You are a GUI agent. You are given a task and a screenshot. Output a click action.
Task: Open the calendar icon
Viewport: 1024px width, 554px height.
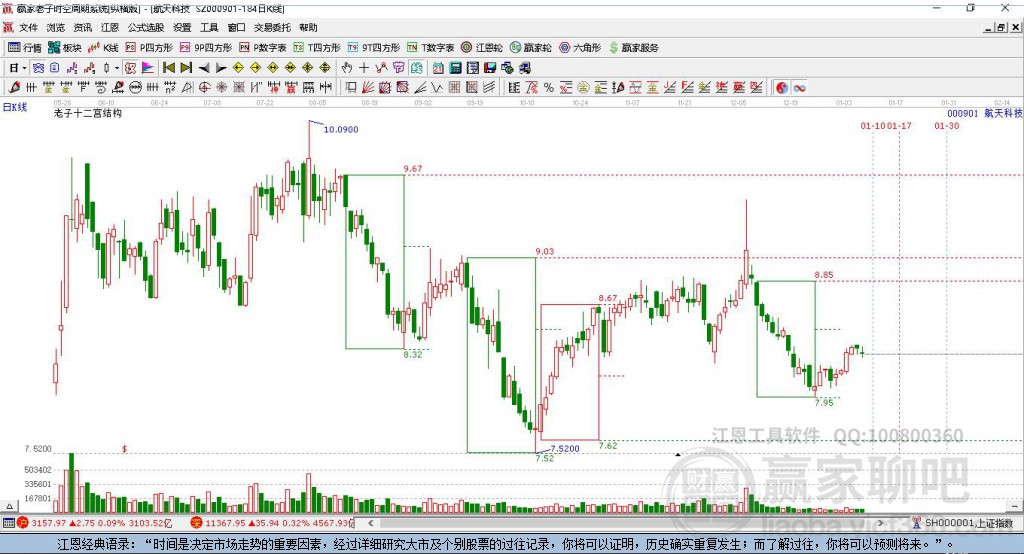tap(438, 68)
